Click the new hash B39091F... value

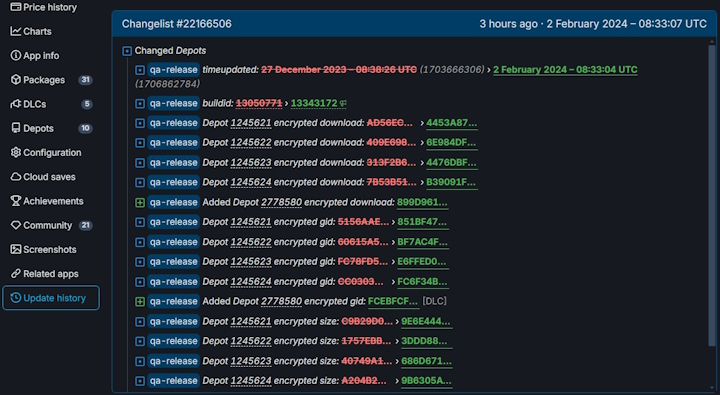[x=451, y=182]
